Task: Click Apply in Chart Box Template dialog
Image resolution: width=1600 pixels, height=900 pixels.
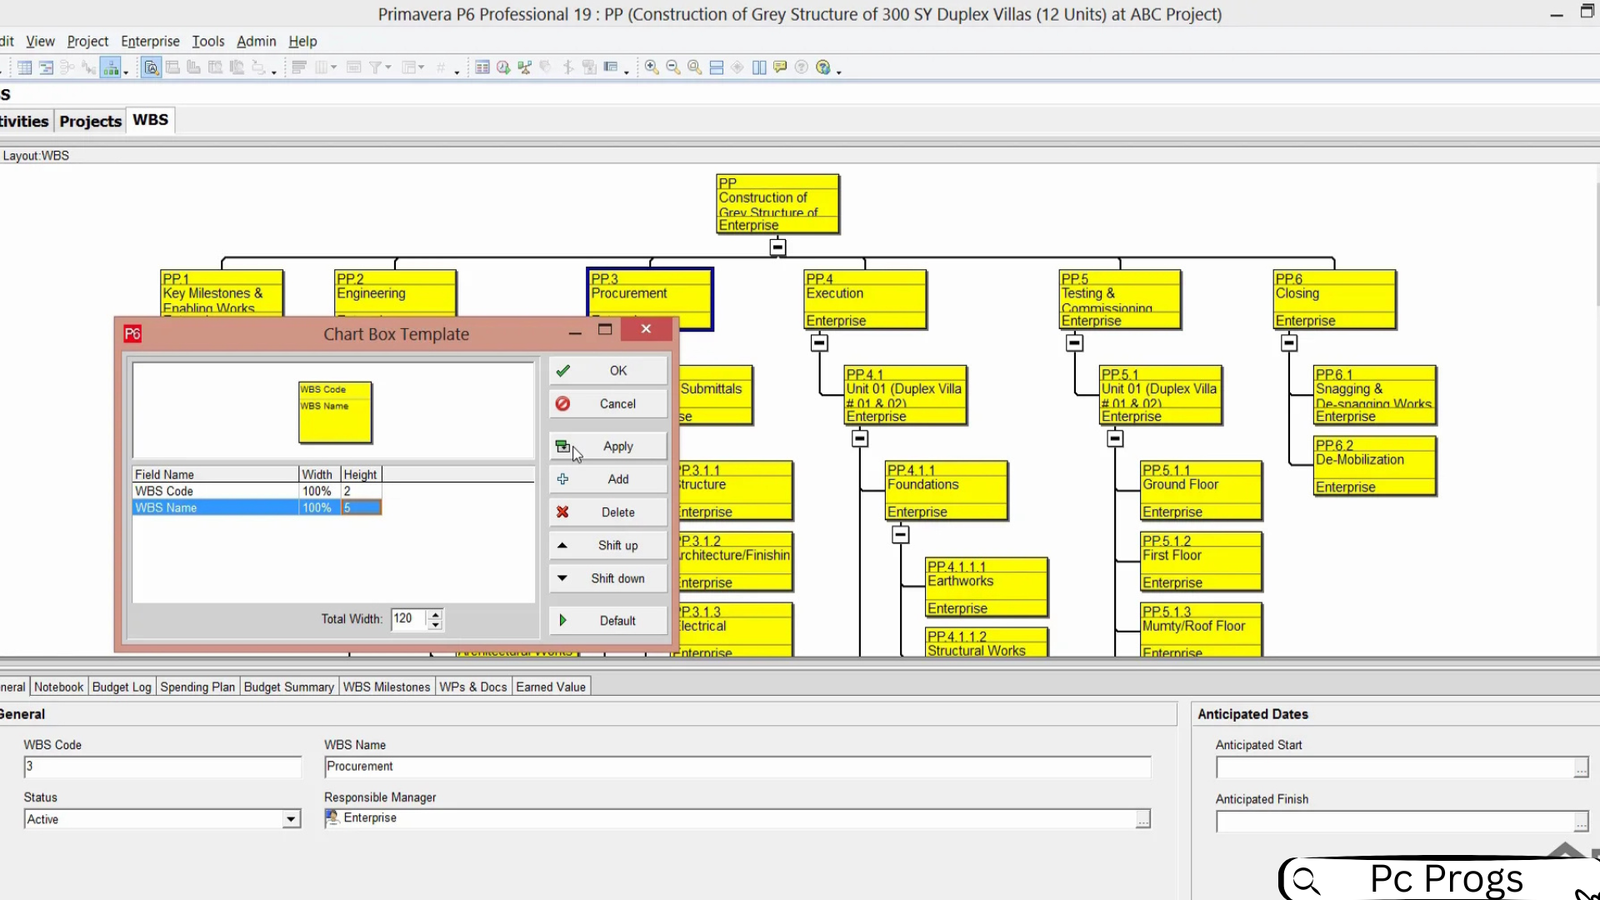Action: [x=607, y=446]
